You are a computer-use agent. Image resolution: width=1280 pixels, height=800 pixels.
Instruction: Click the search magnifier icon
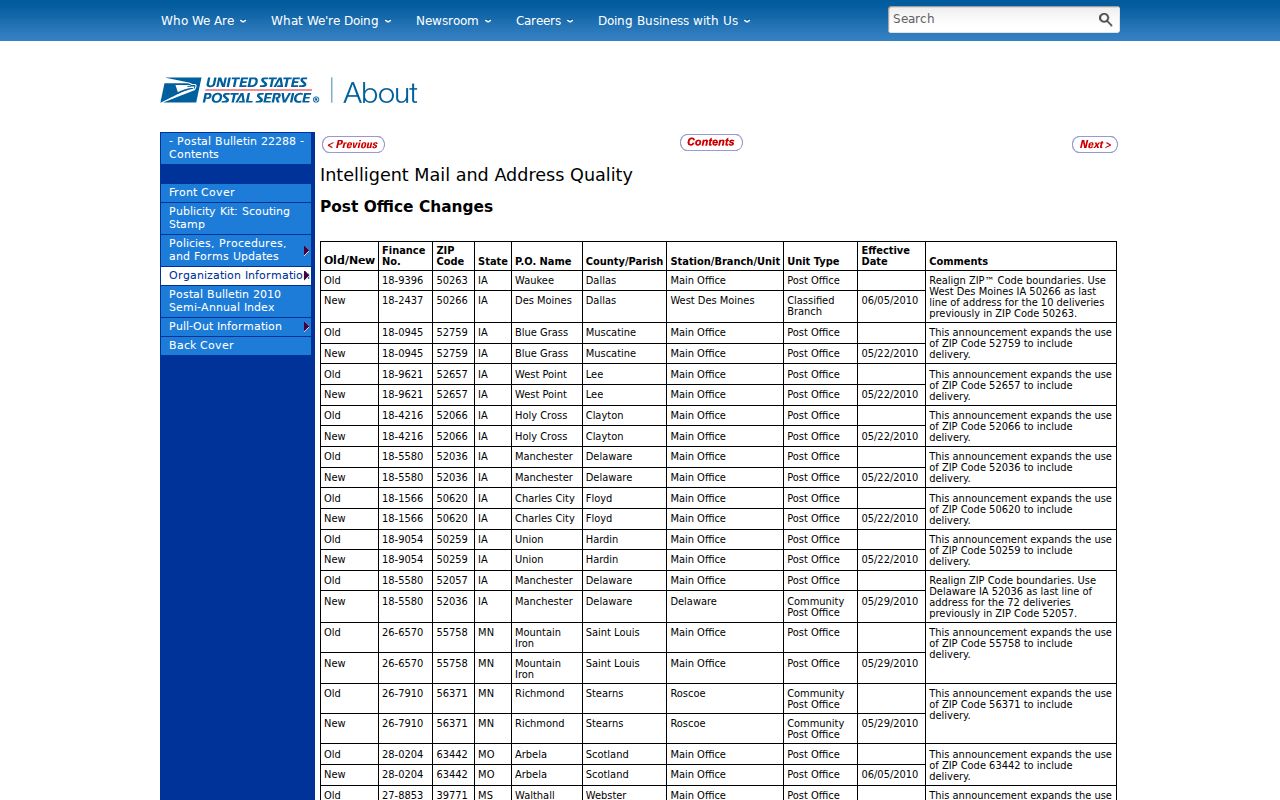[x=1105, y=19]
